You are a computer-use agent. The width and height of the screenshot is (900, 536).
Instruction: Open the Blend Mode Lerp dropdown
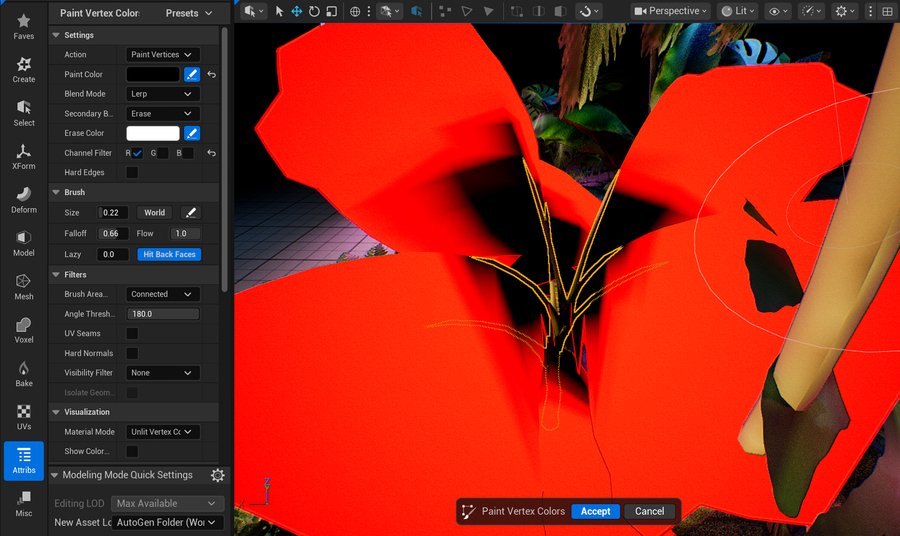point(163,94)
